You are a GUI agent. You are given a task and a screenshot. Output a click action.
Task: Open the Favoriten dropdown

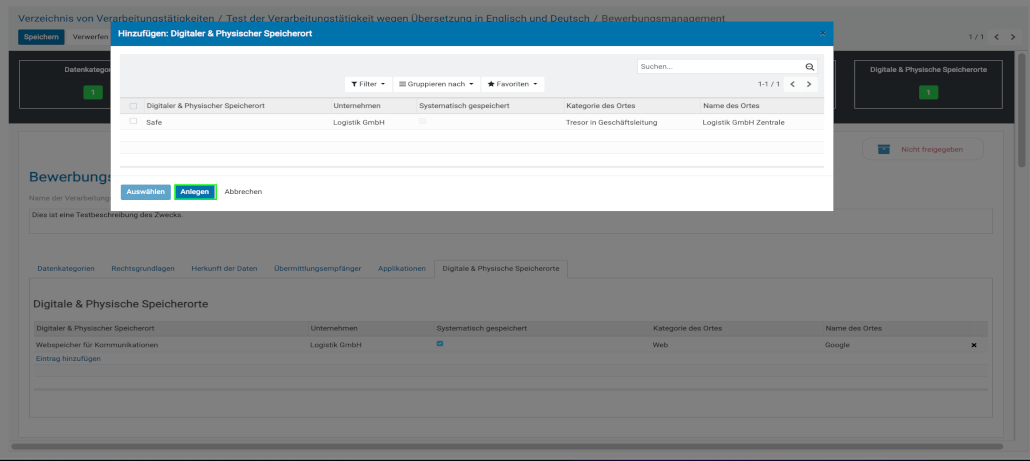(513, 84)
